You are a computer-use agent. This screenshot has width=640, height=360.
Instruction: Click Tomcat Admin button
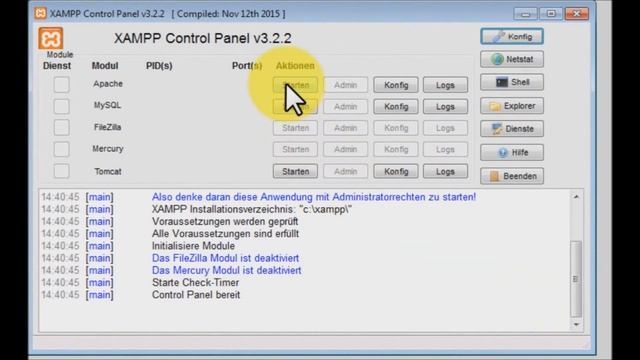(346, 171)
